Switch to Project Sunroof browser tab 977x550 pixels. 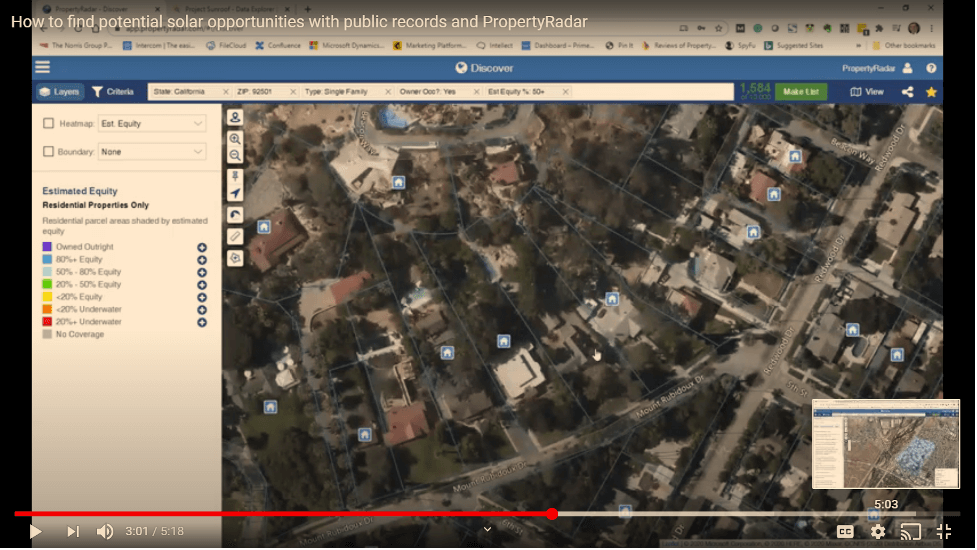click(229, 9)
